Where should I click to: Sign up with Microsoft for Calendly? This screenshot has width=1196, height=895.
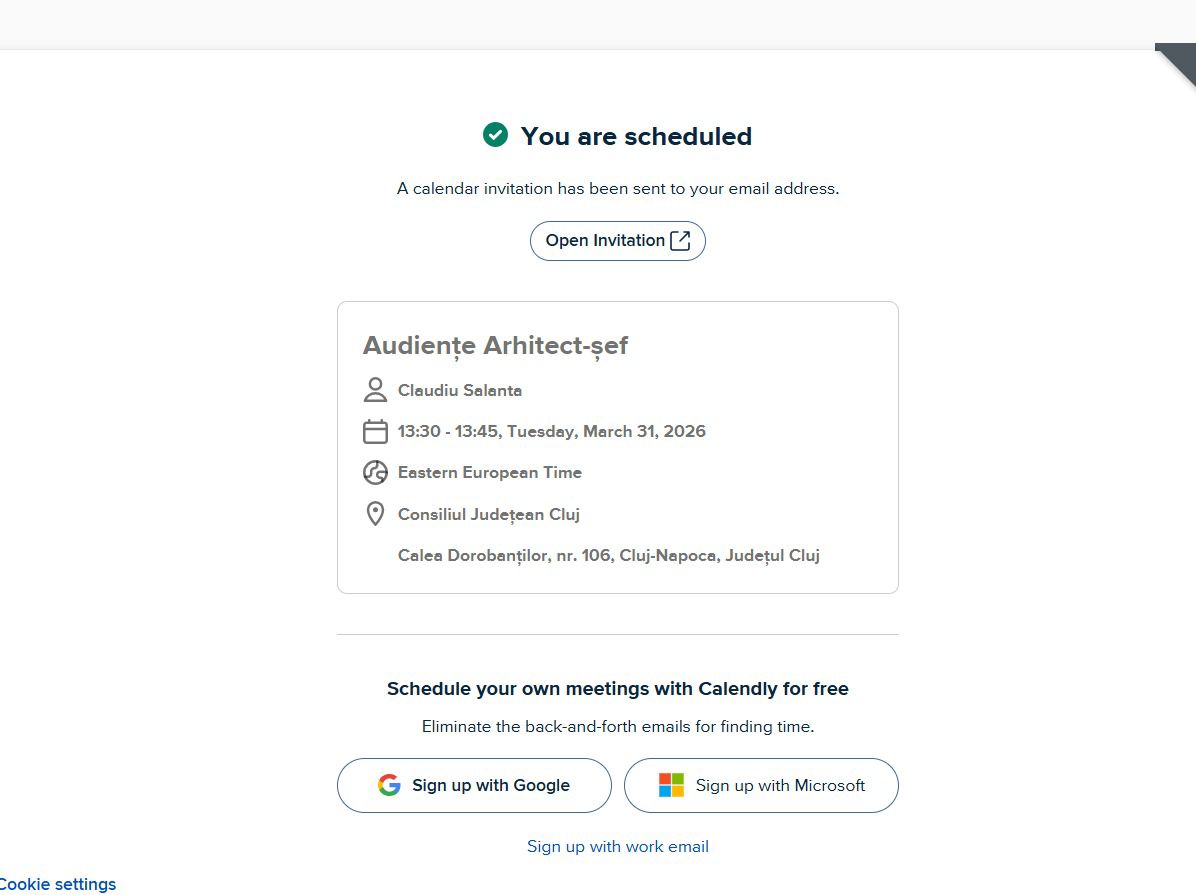click(x=761, y=785)
